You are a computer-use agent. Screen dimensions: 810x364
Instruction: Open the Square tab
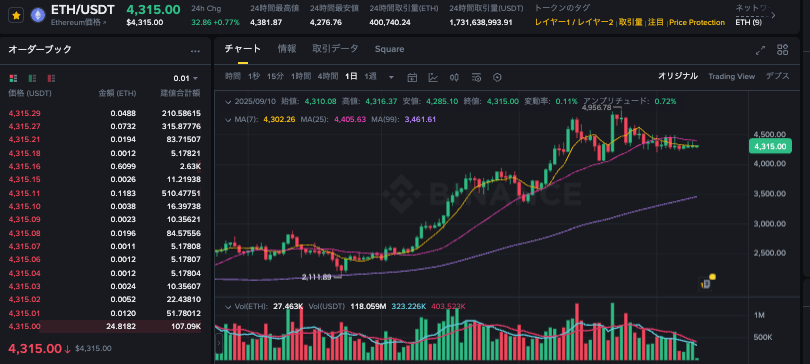[x=390, y=49]
